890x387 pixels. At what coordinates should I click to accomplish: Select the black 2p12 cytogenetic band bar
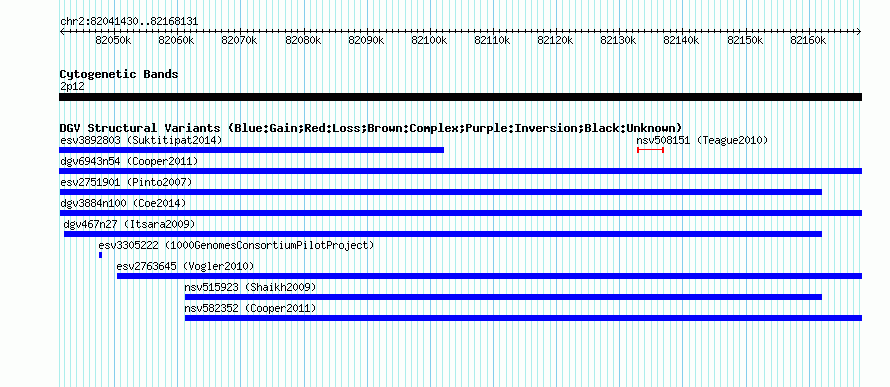pos(460,97)
